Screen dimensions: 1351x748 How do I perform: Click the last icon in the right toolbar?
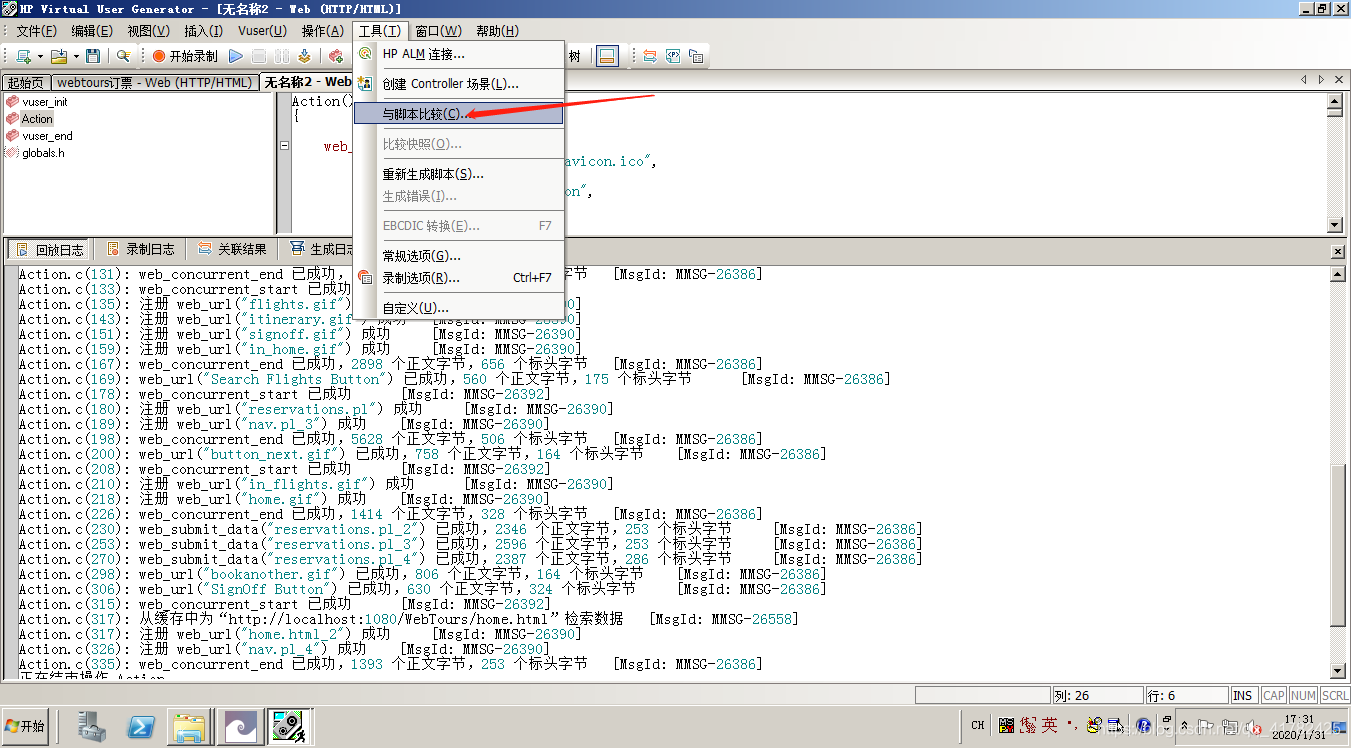point(696,56)
